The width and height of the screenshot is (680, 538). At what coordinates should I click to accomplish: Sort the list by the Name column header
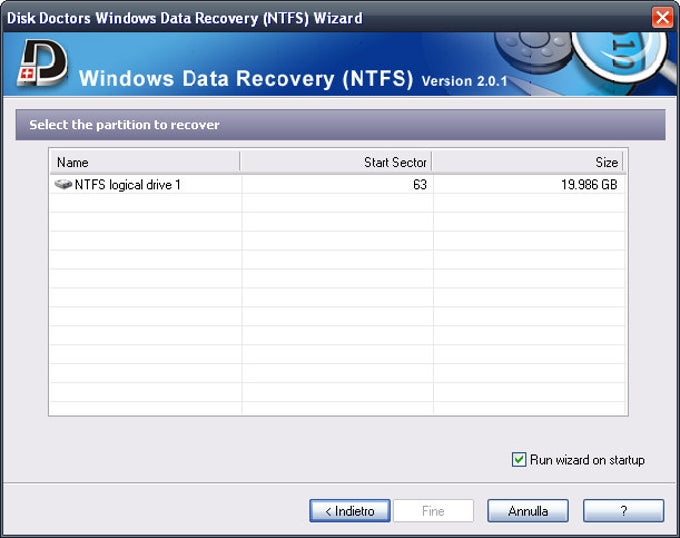click(x=145, y=162)
